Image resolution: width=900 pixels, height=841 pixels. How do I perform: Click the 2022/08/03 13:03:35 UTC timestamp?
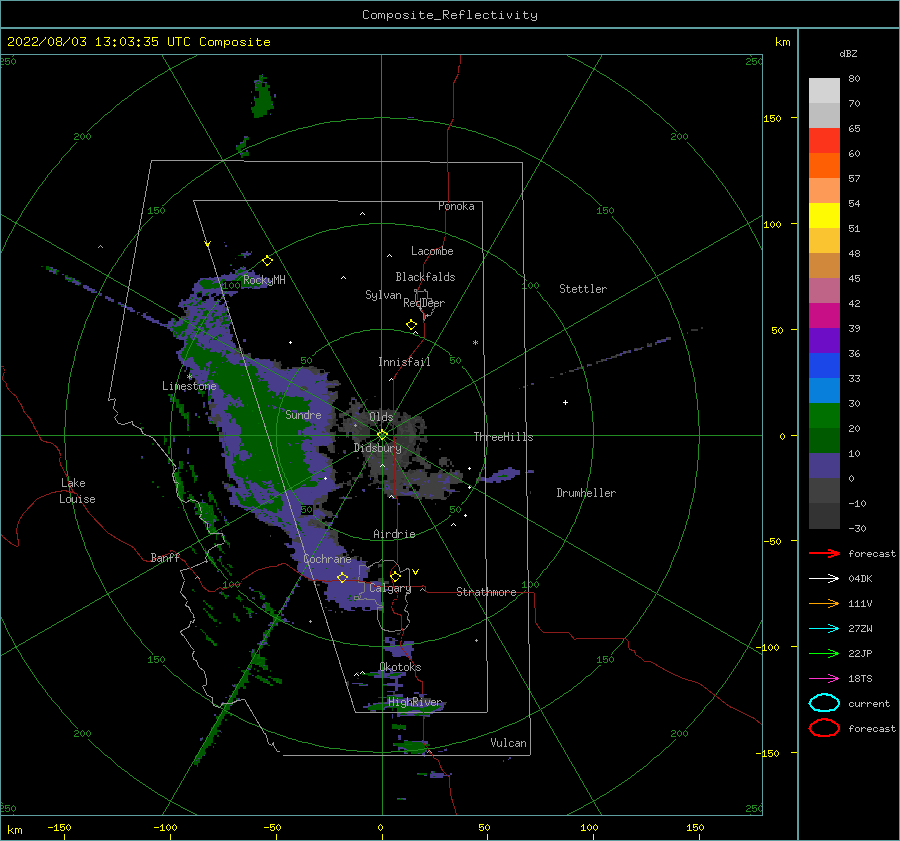click(99, 42)
